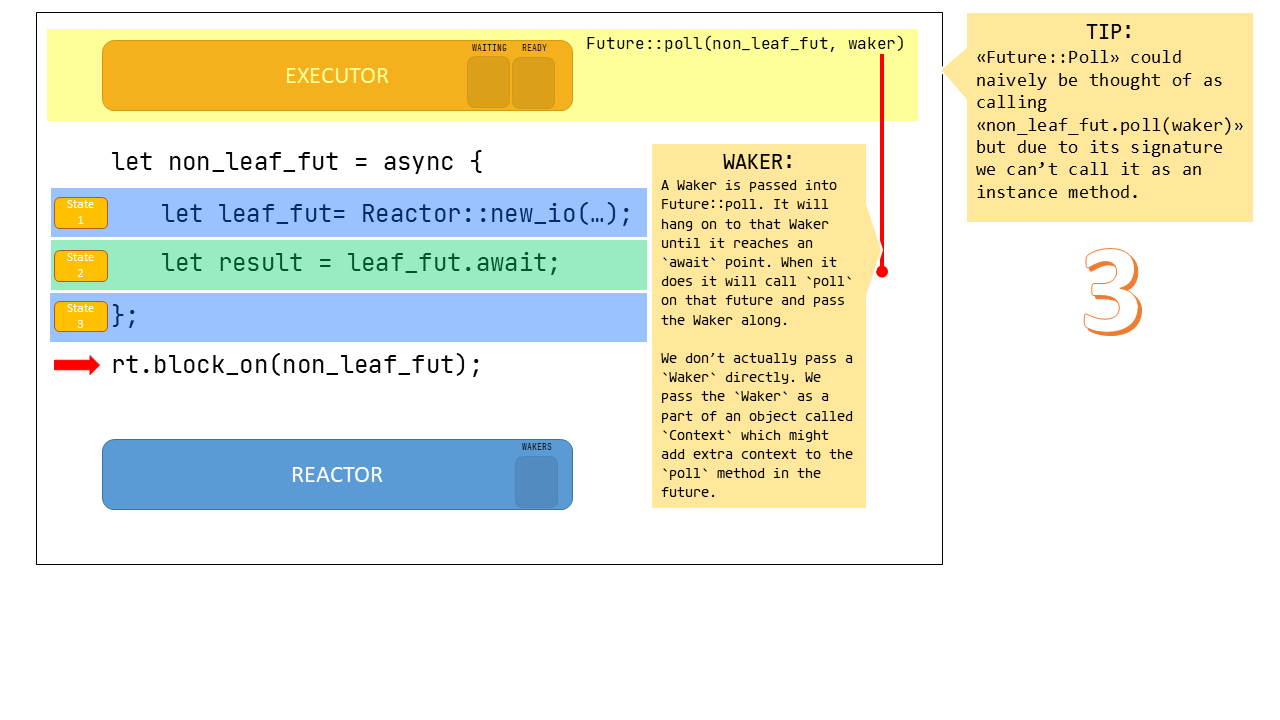Select the WAITING queue box in the executor
The image size is (1280, 720).
[488, 82]
